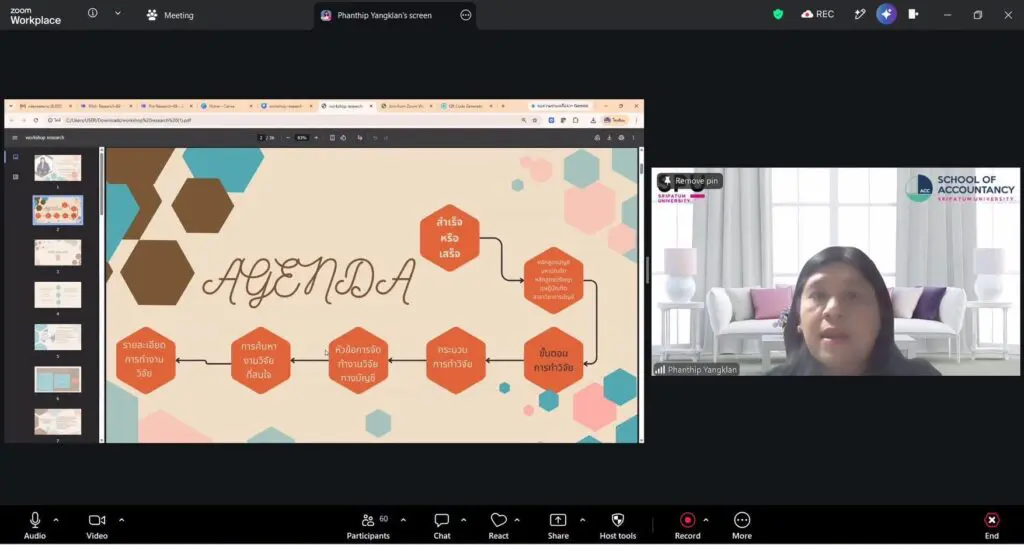1024x545 pixels.
Task: Open the Participants panel
Action: pyautogui.click(x=368, y=525)
